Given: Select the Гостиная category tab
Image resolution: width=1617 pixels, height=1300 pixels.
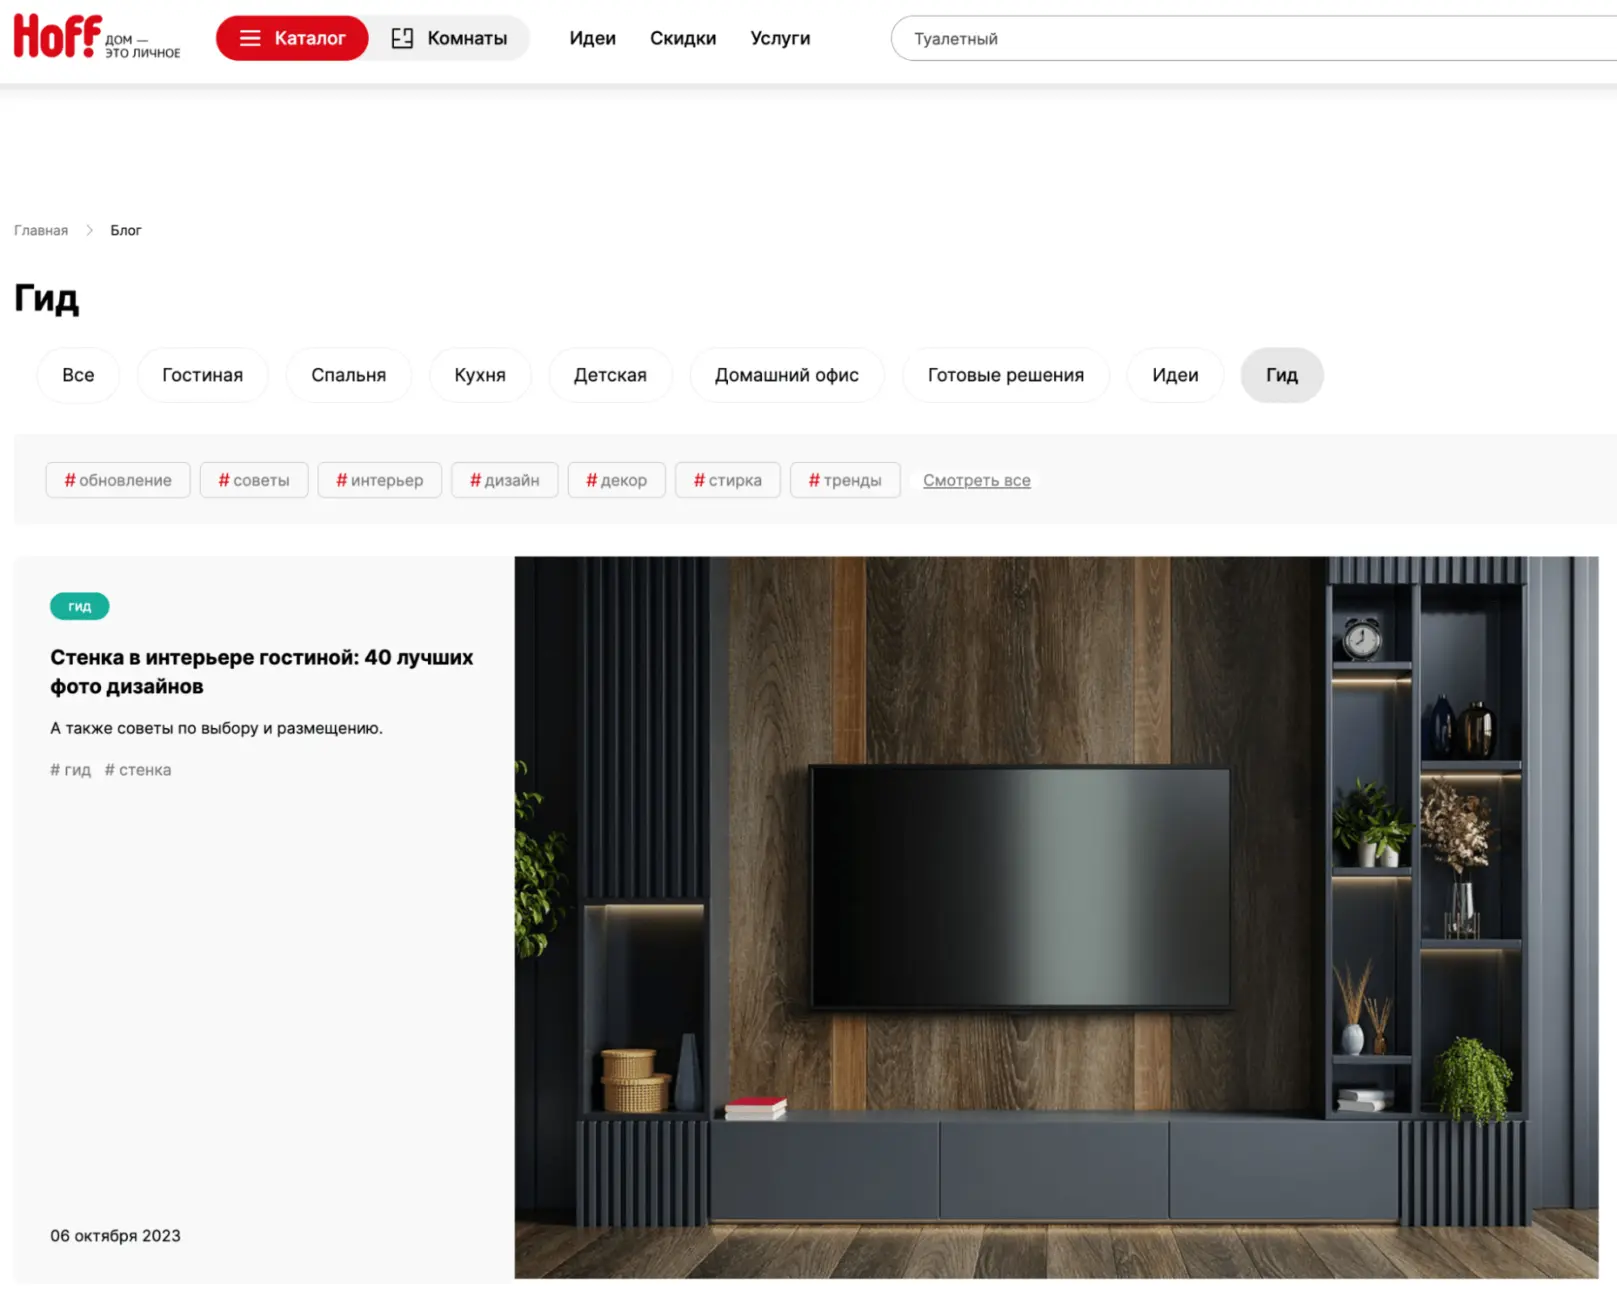Looking at the screenshot, I should click(x=202, y=375).
